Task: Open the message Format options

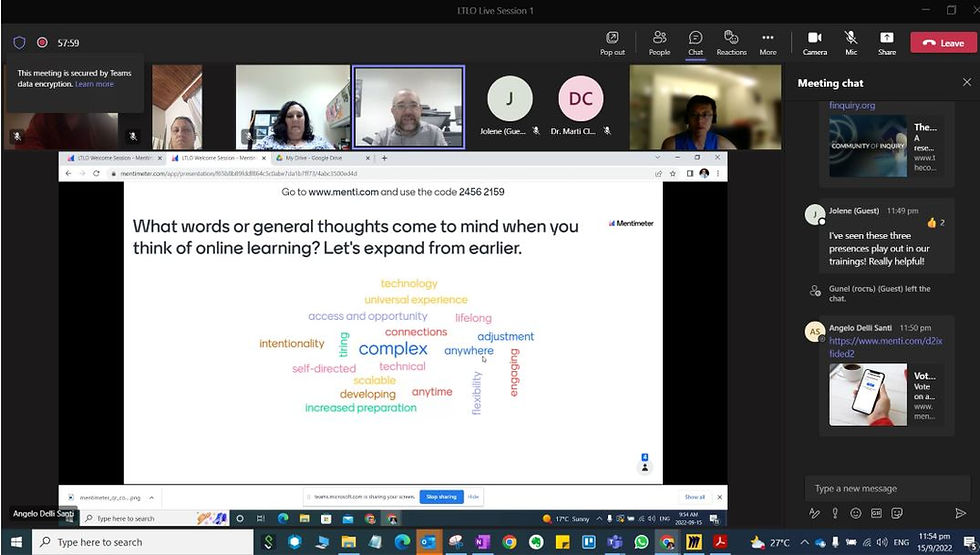Action: pos(814,513)
